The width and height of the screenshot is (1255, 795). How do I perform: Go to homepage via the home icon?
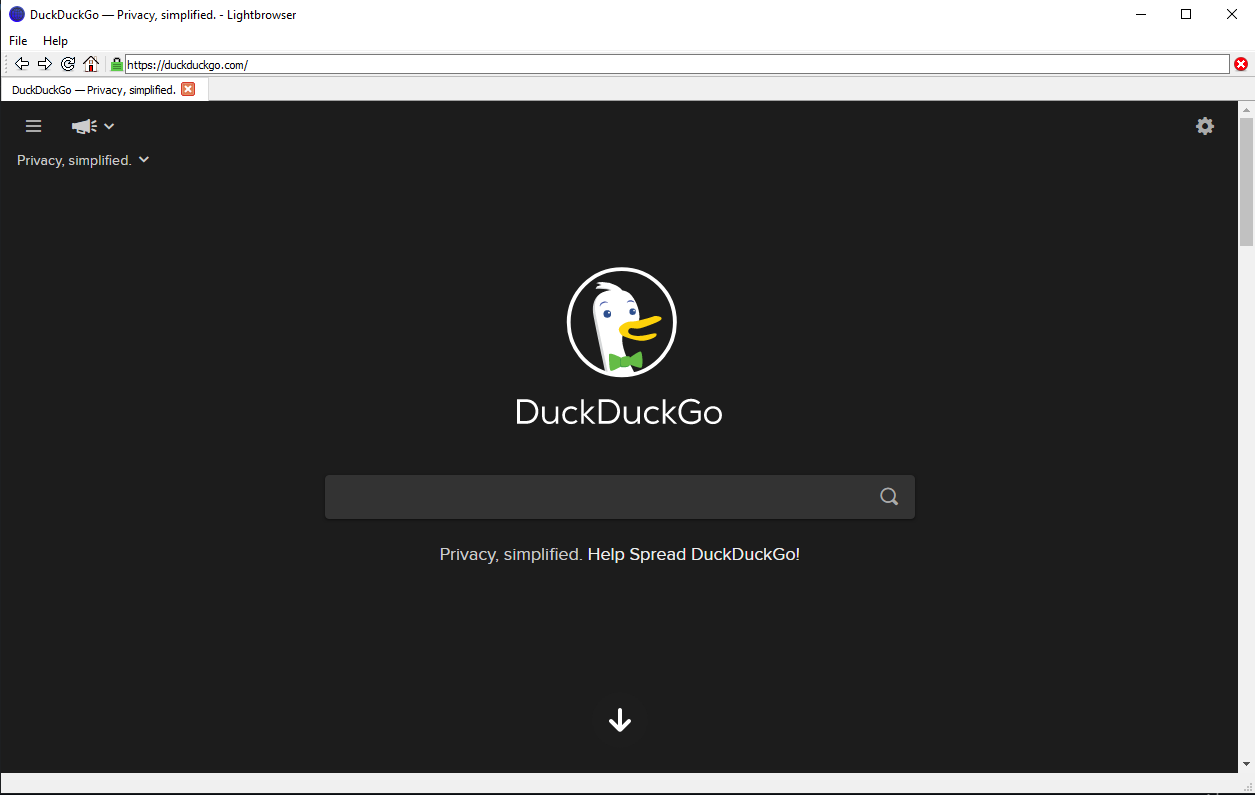(90, 63)
